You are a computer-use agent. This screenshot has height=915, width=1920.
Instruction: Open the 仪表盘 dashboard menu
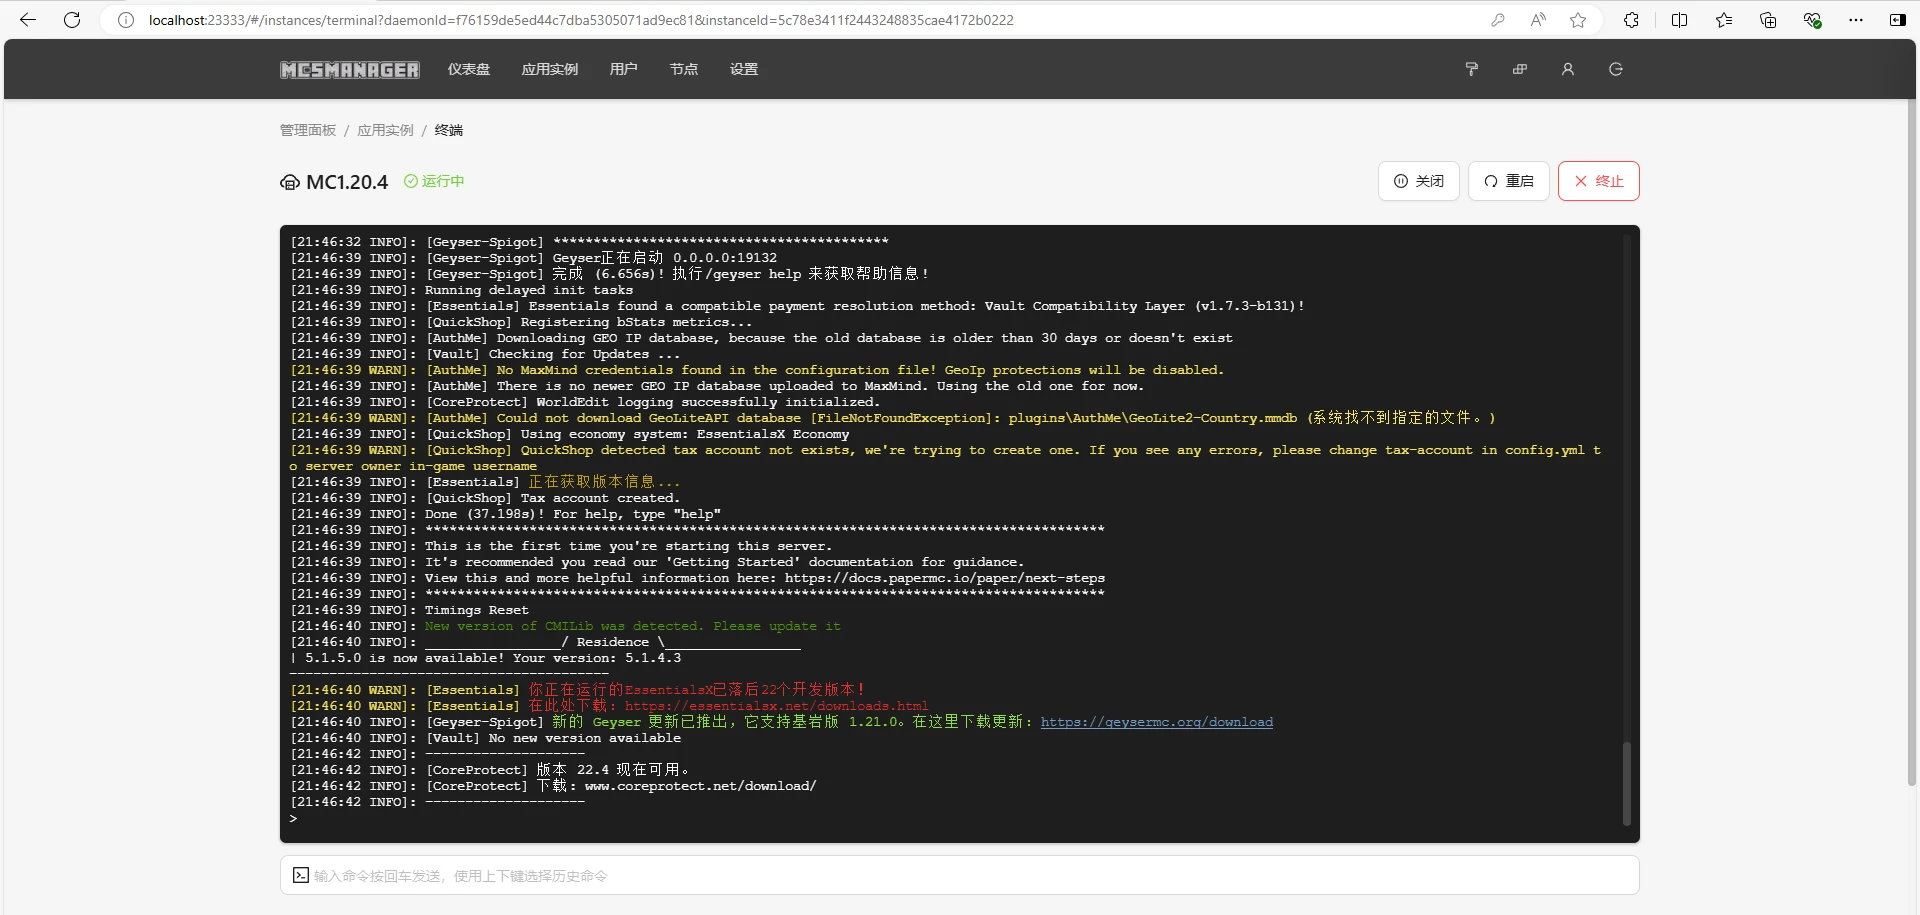click(468, 69)
